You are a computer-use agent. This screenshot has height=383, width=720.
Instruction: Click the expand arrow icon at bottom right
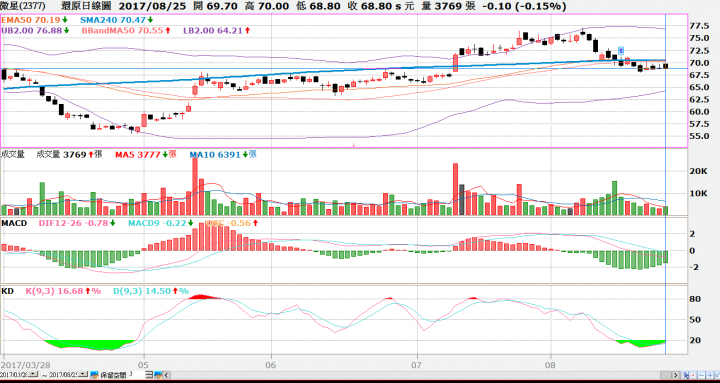(717, 375)
